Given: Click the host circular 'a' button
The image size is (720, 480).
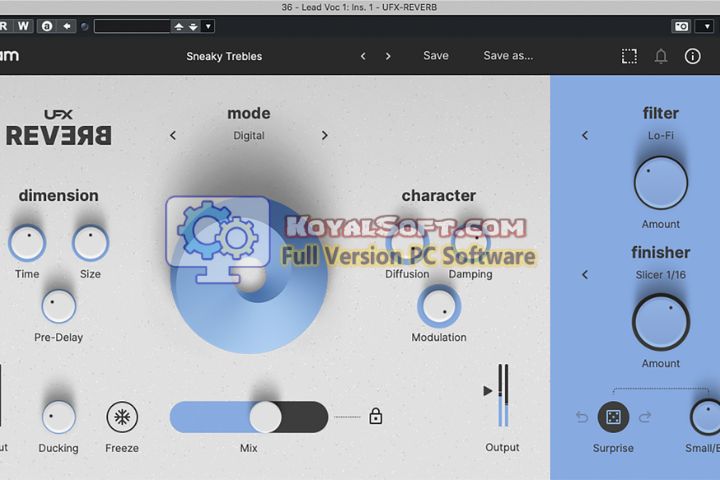Looking at the screenshot, I should 47,26.
